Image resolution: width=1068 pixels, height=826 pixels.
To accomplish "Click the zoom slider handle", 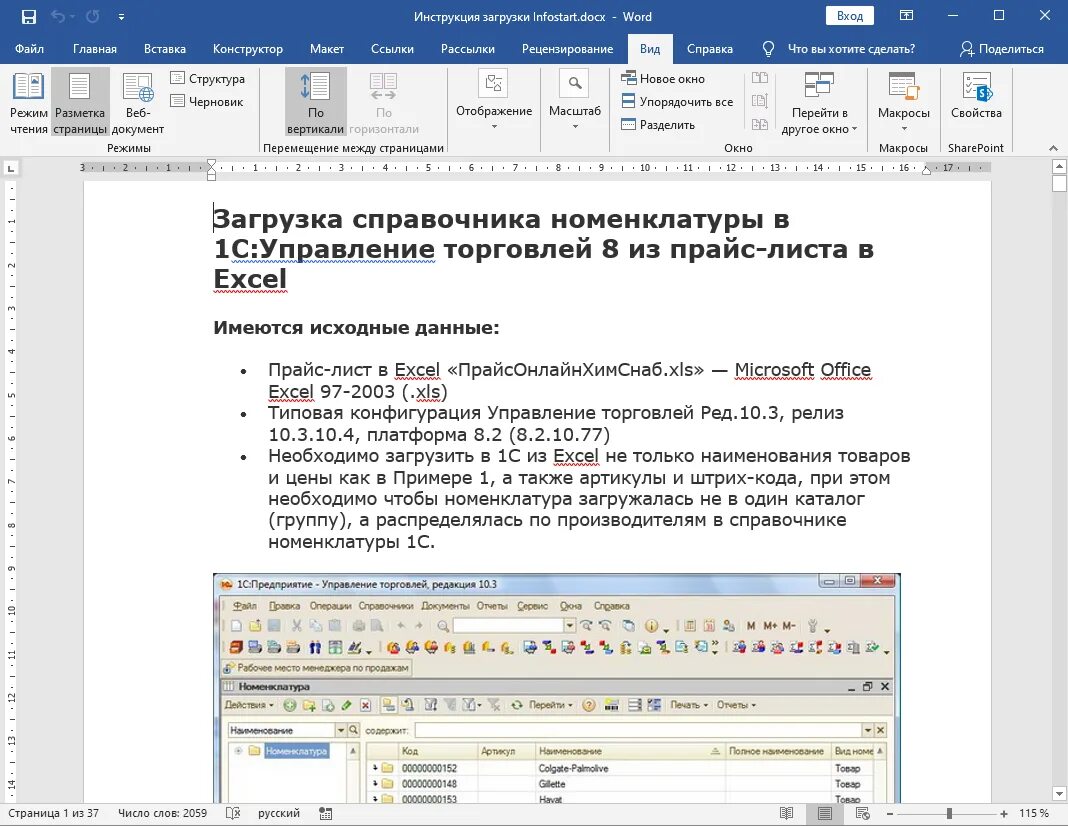I will (949, 814).
